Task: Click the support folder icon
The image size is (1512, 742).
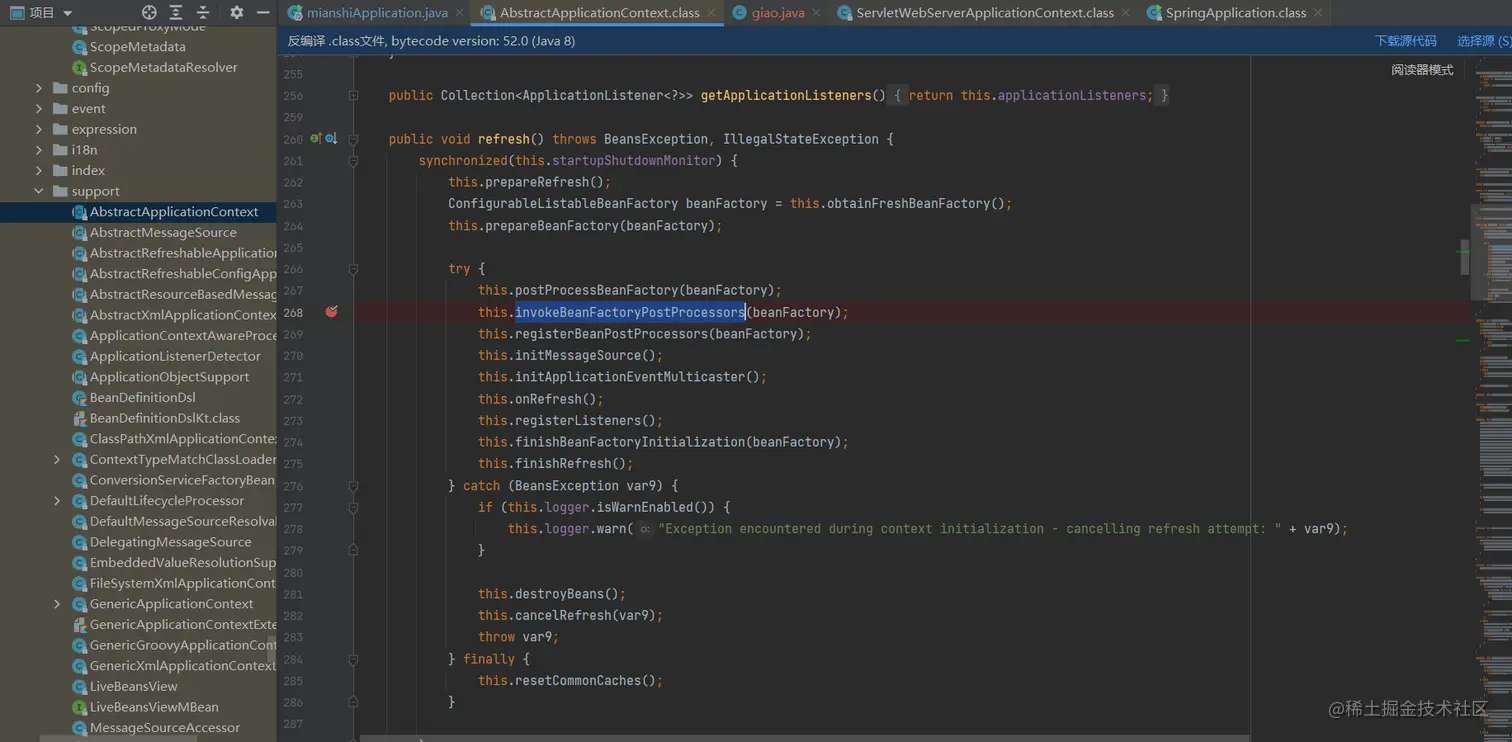Action: tap(60, 191)
